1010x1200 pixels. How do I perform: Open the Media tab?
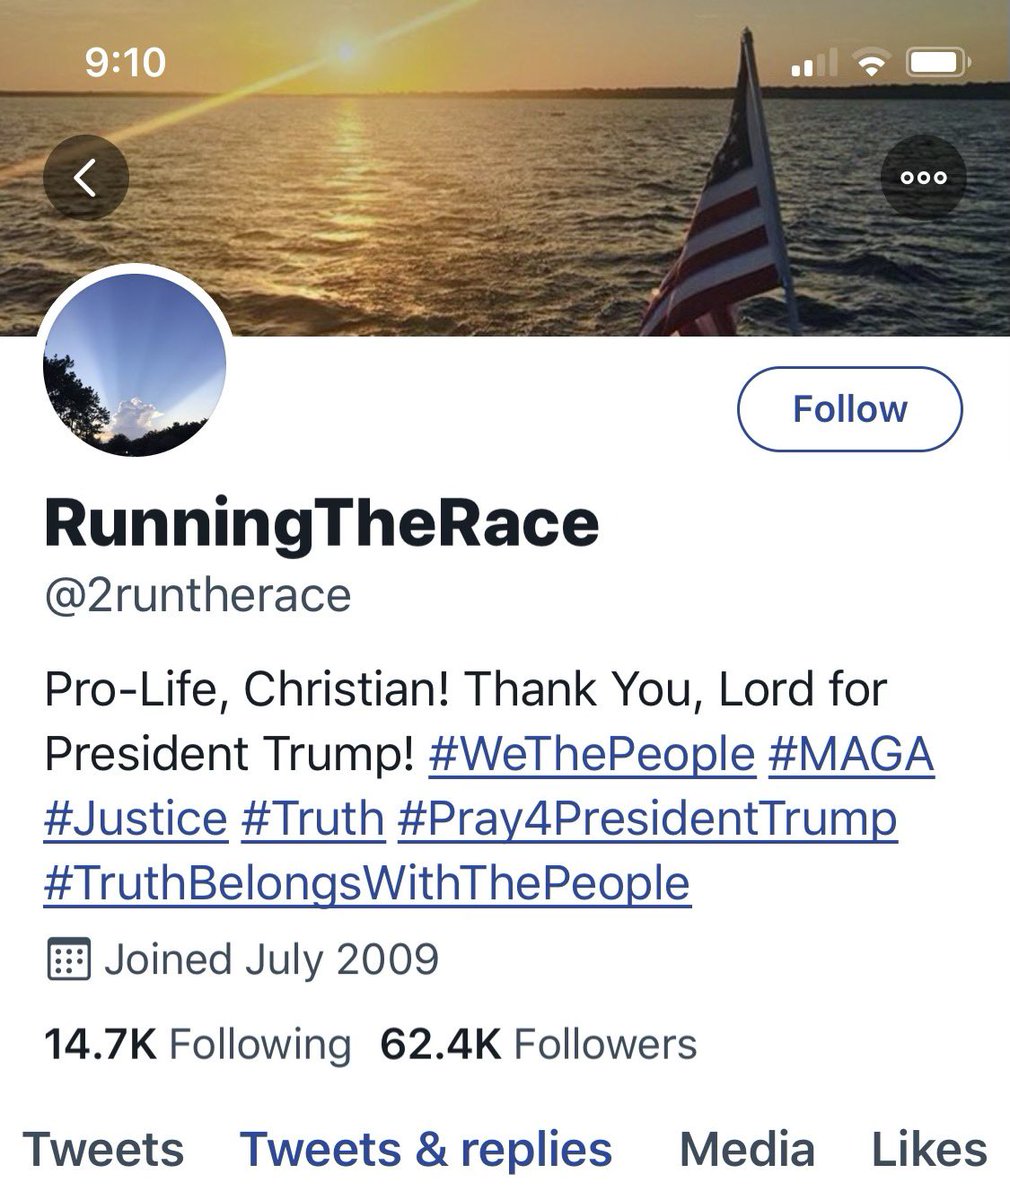(746, 1149)
